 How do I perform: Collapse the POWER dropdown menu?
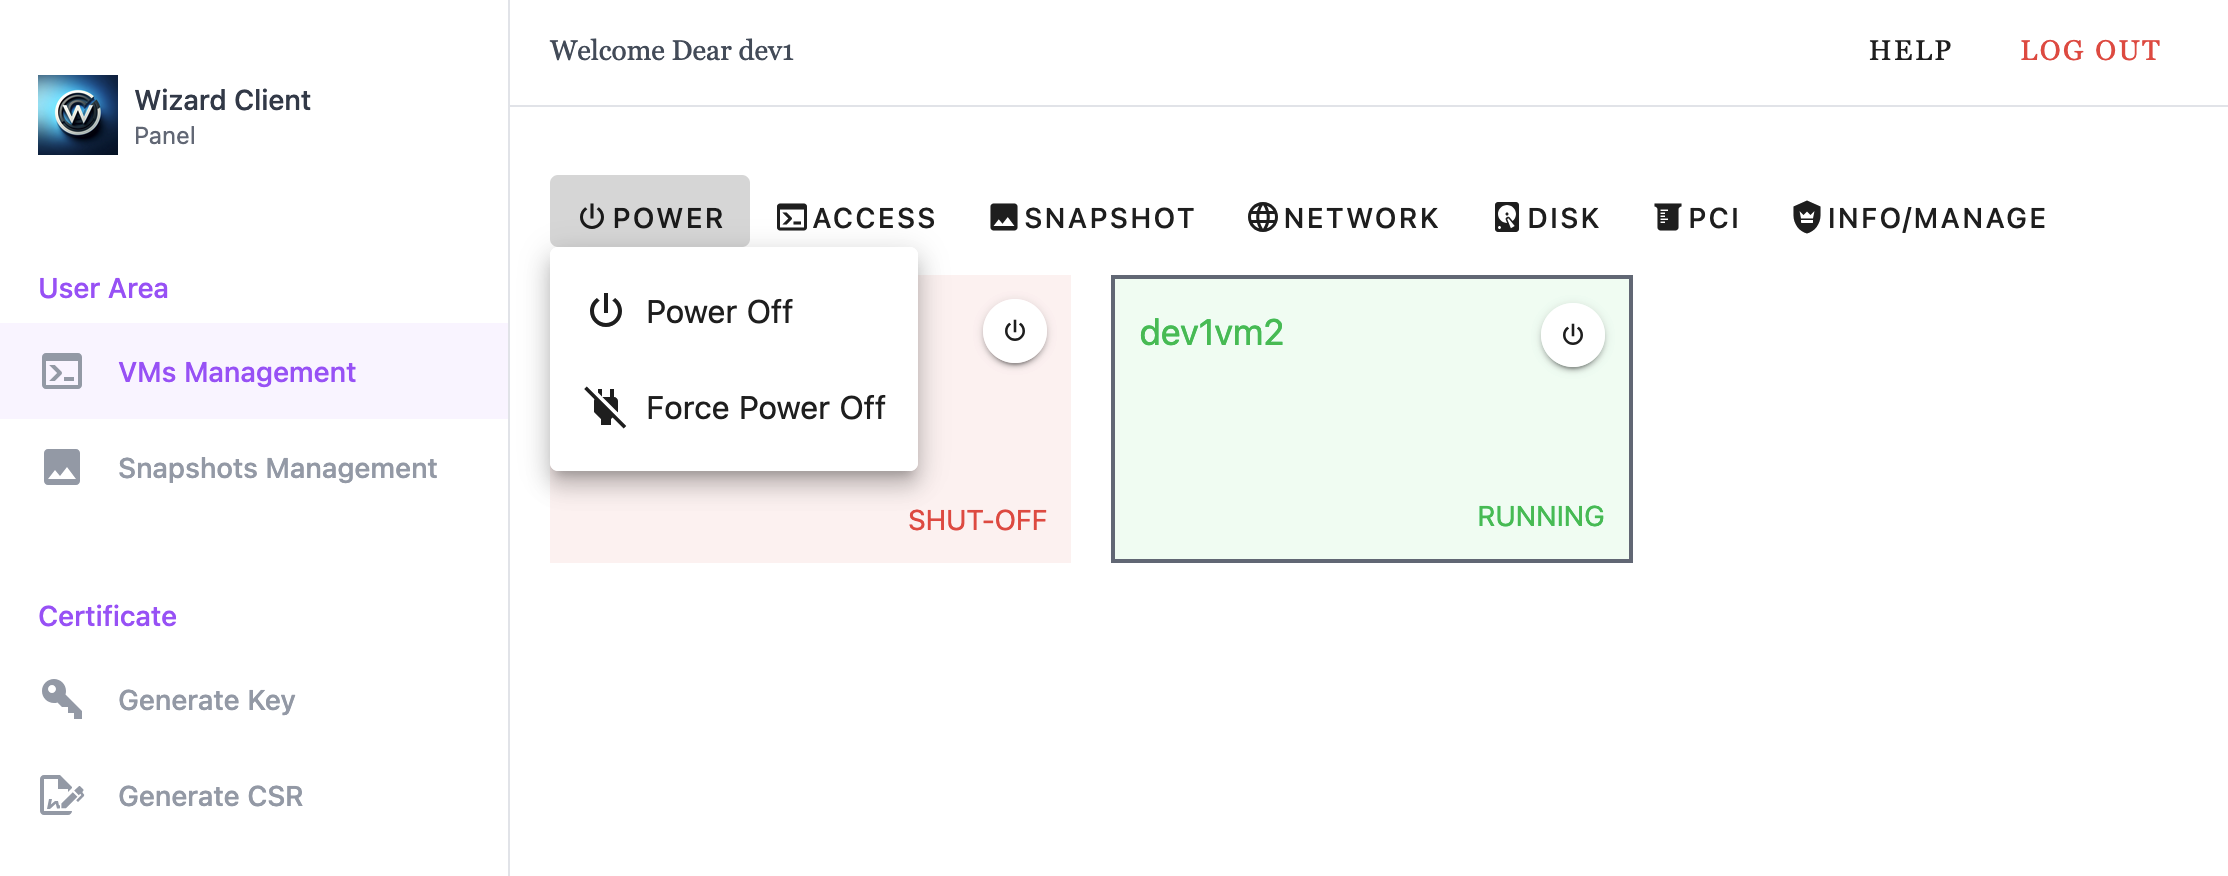(650, 217)
